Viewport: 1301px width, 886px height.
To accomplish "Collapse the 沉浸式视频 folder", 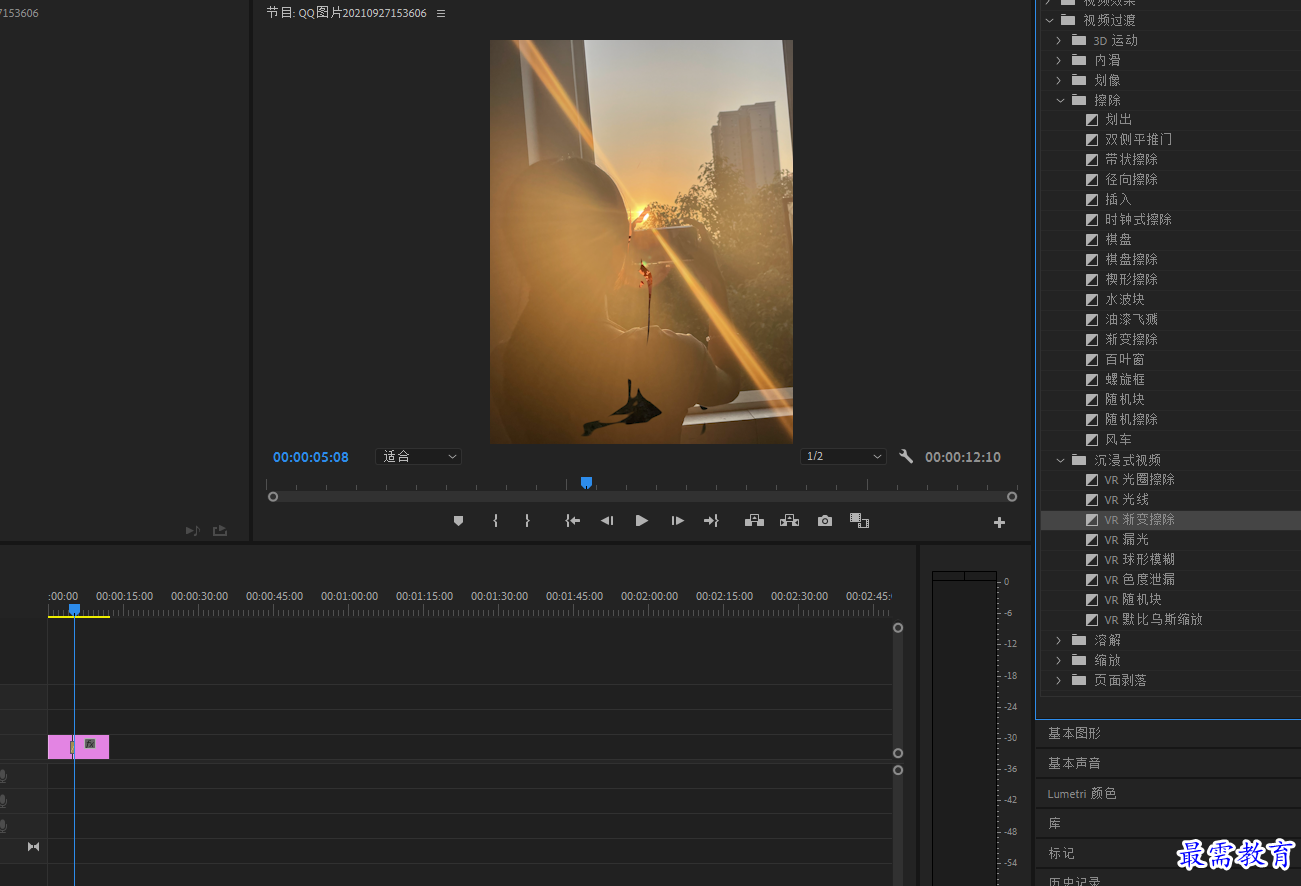I will [x=1060, y=460].
